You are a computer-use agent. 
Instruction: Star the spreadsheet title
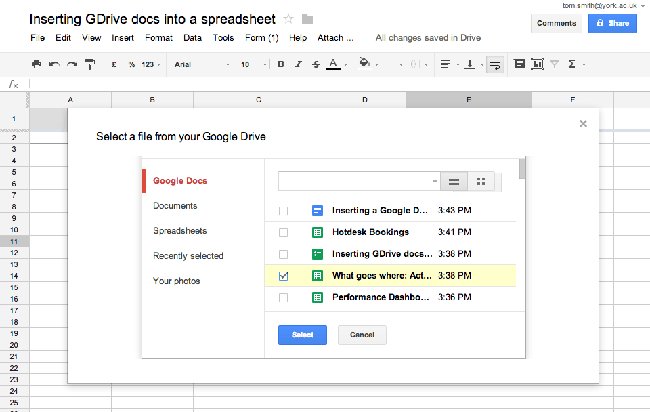point(289,19)
